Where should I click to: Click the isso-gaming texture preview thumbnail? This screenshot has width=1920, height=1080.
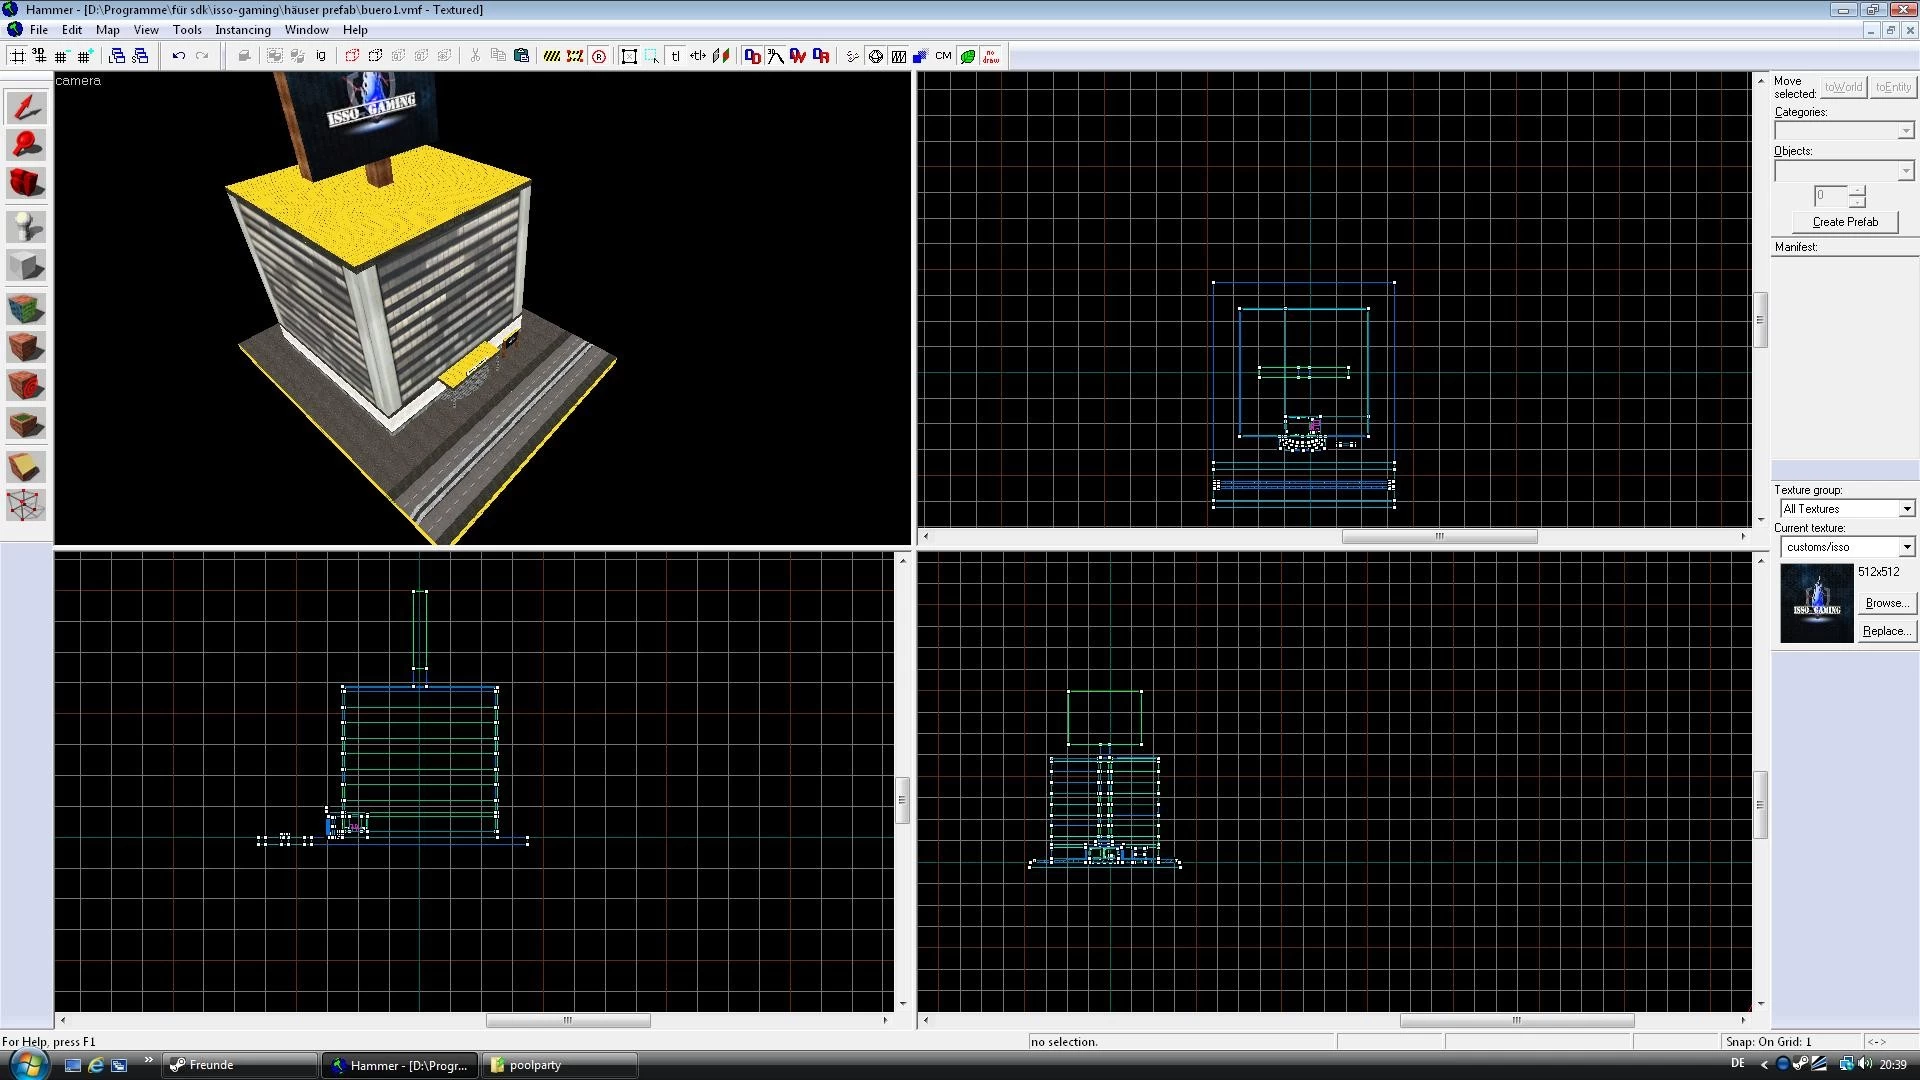[1816, 603]
